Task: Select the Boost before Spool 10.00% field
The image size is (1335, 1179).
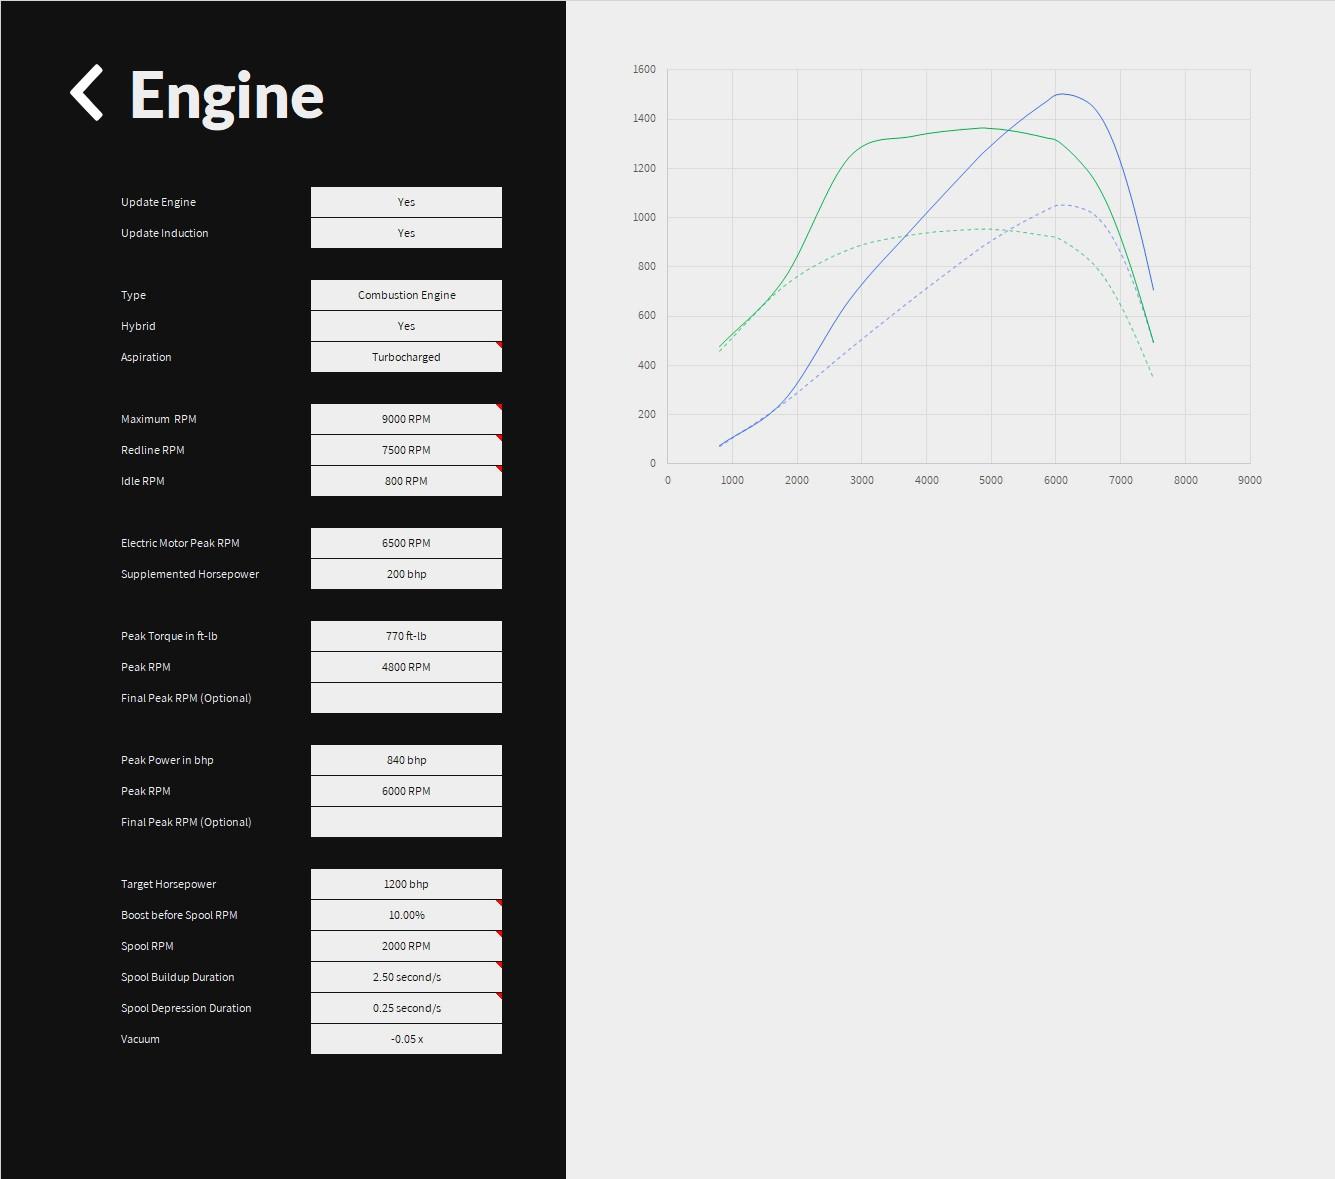Action: tap(406, 915)
